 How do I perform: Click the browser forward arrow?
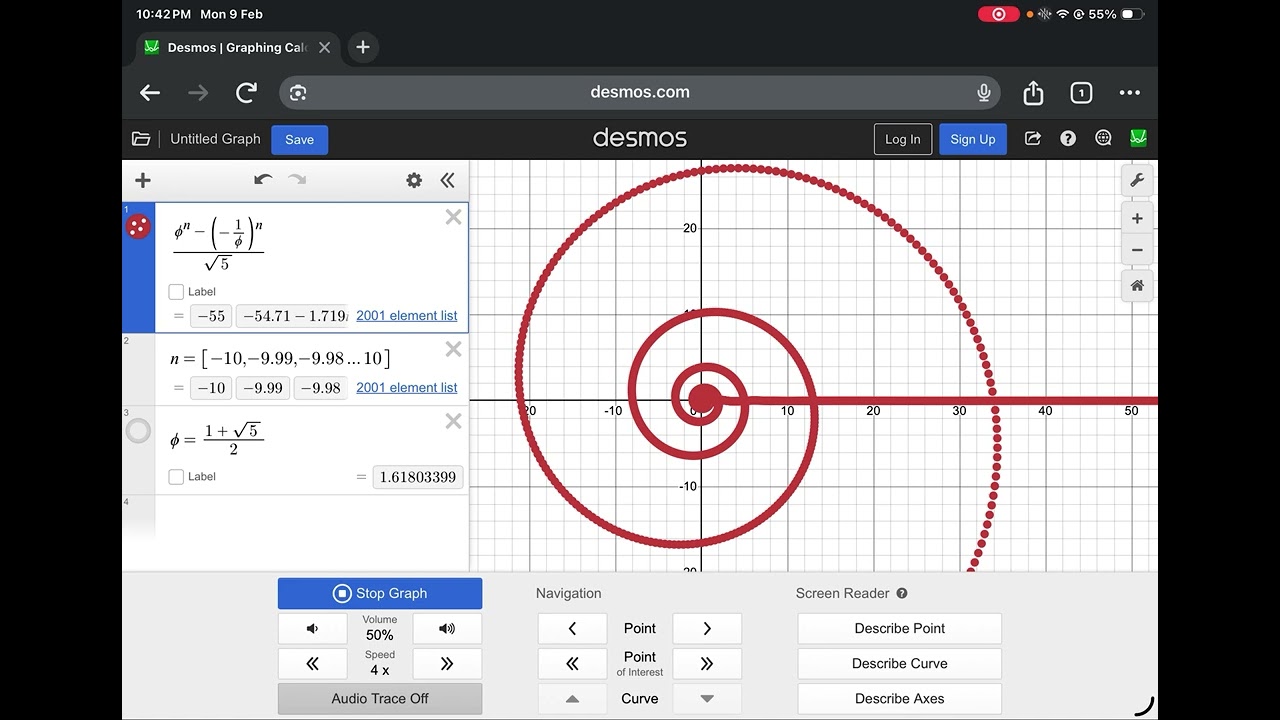pos(198,93)
